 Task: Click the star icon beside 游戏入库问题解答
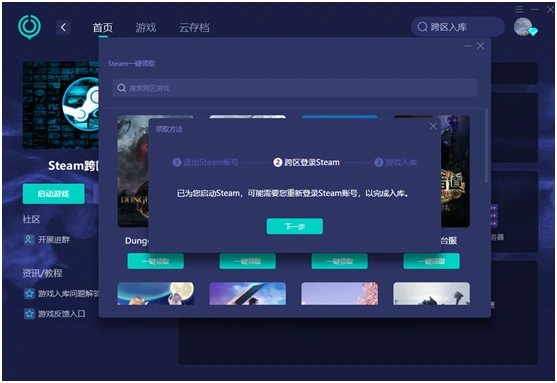(x=29, y=293)
